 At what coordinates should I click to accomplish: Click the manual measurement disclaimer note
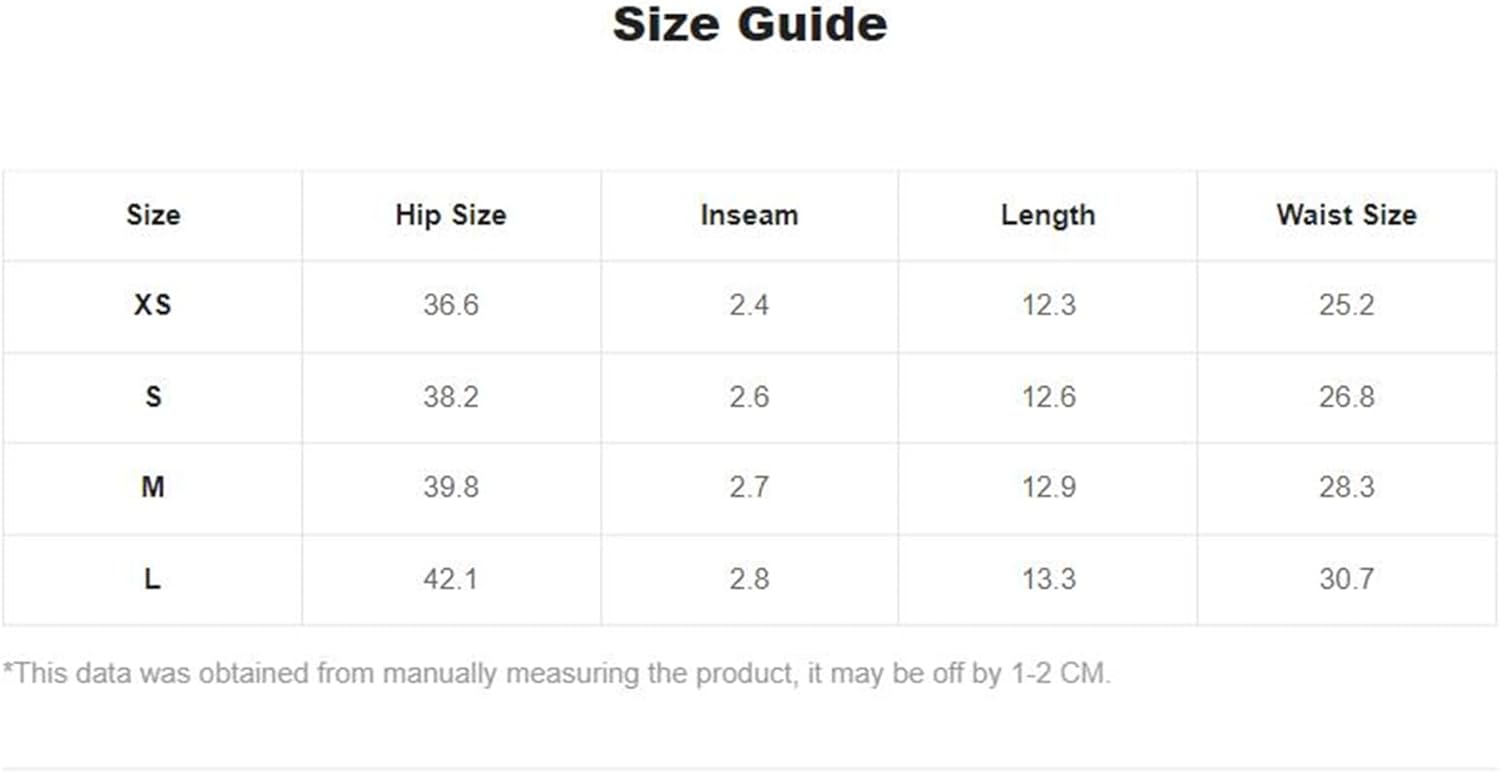click(557, 674)
